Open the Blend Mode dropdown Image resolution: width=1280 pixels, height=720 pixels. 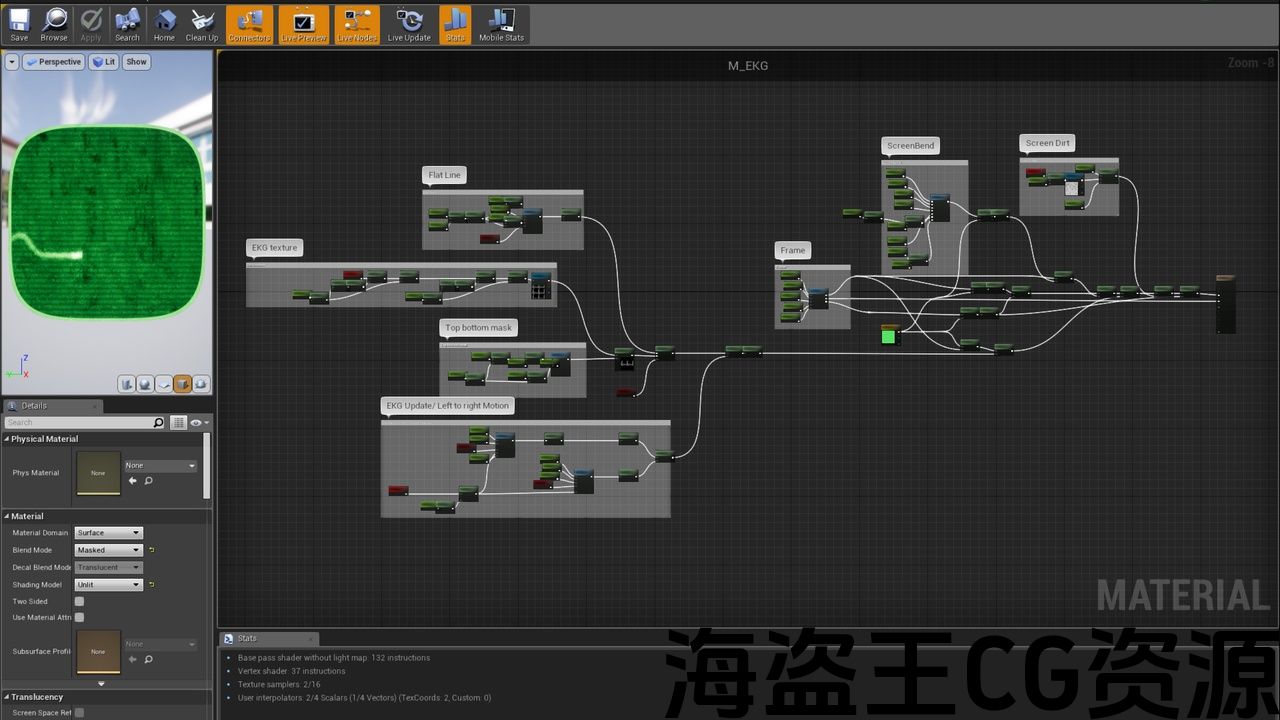pyautogui.click(x=109, y=550)
